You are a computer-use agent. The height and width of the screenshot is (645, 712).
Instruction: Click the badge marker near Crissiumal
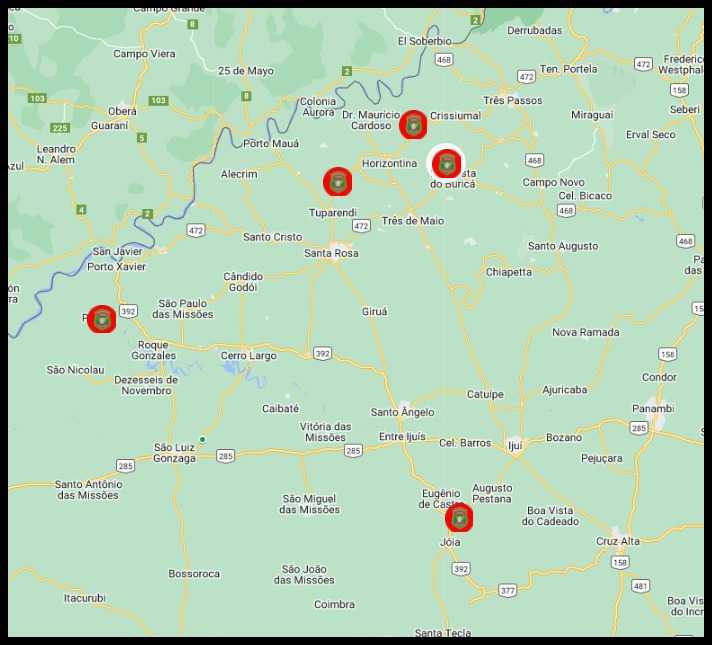coord(413,125)
